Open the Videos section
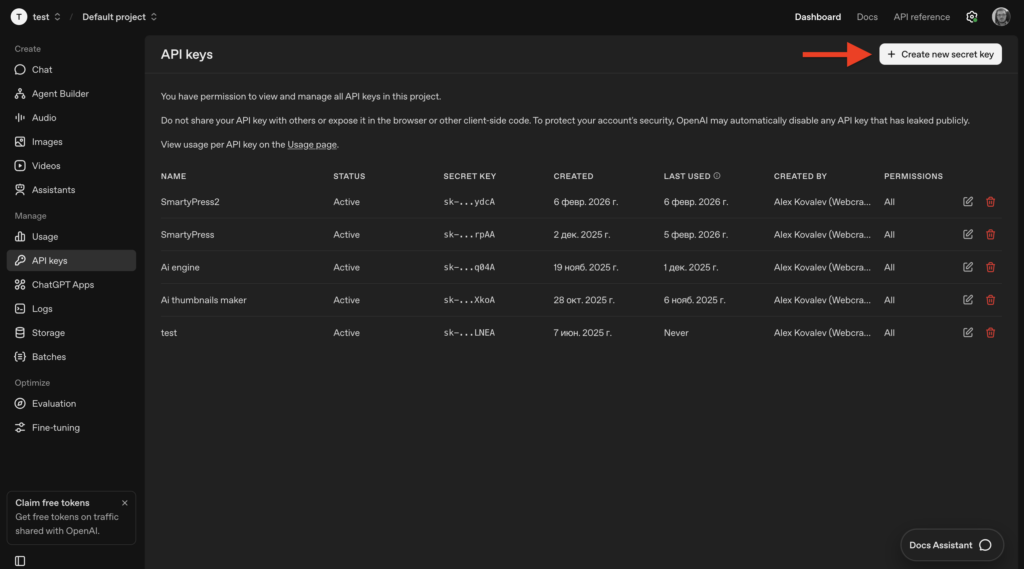The height and width of the screenshot is (569, 1024). point(71,166)
